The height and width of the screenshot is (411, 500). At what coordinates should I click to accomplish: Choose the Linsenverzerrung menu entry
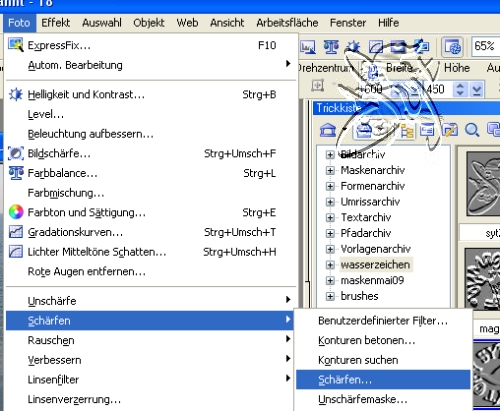click(150, 399)
